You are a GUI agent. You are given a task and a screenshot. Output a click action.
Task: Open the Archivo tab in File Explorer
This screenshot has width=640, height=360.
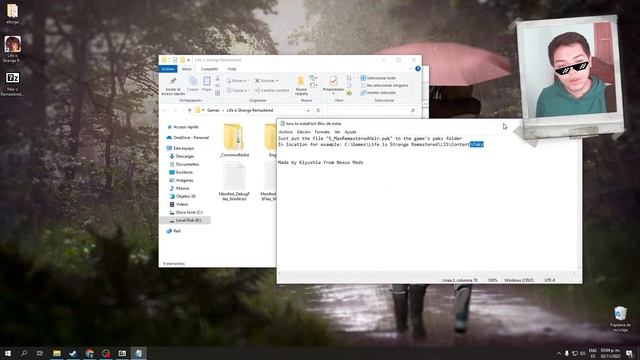pyautogui.click(x=168, y=69)
